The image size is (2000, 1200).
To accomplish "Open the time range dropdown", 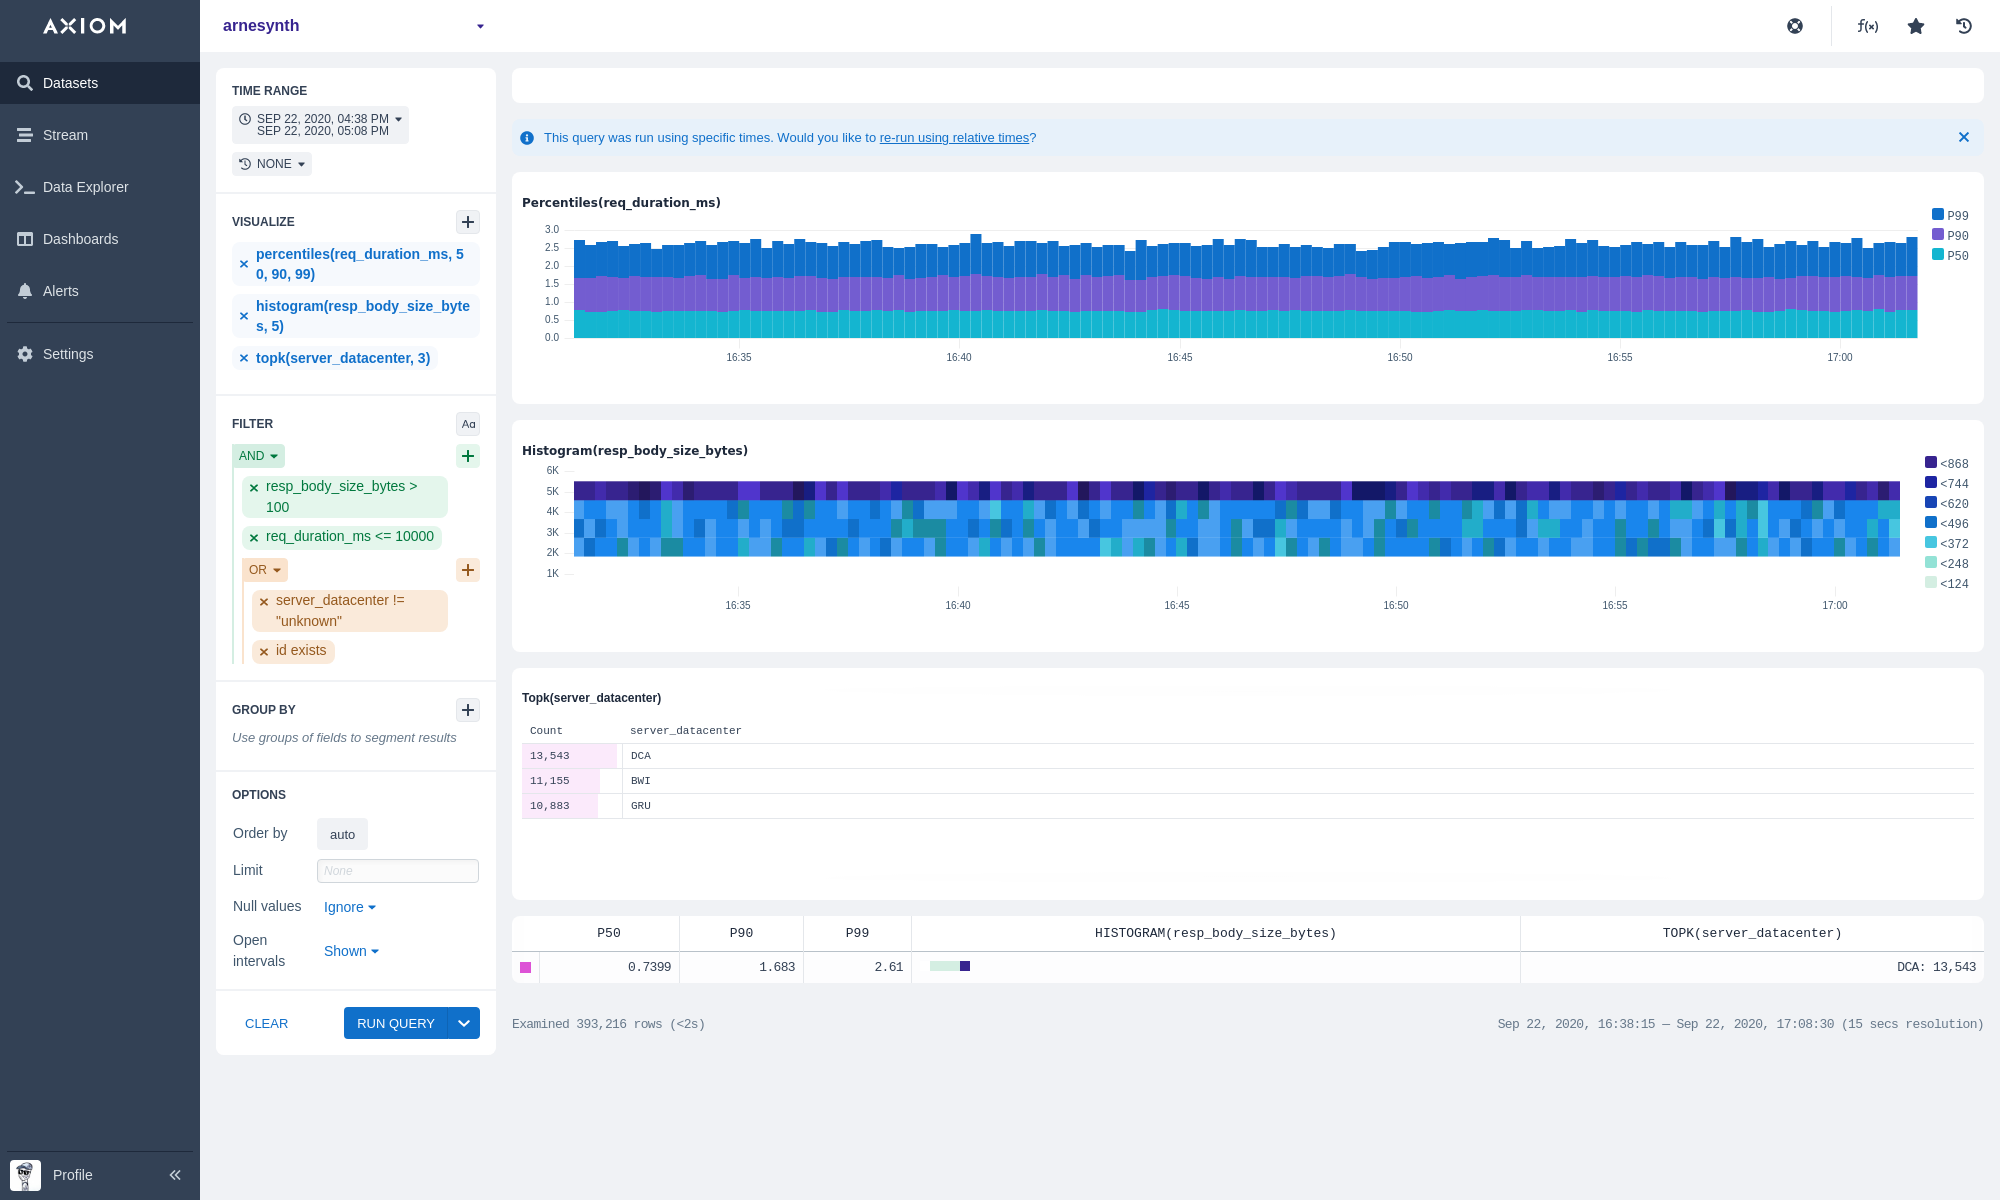I will pyautogui.click(x=321, y=125).
